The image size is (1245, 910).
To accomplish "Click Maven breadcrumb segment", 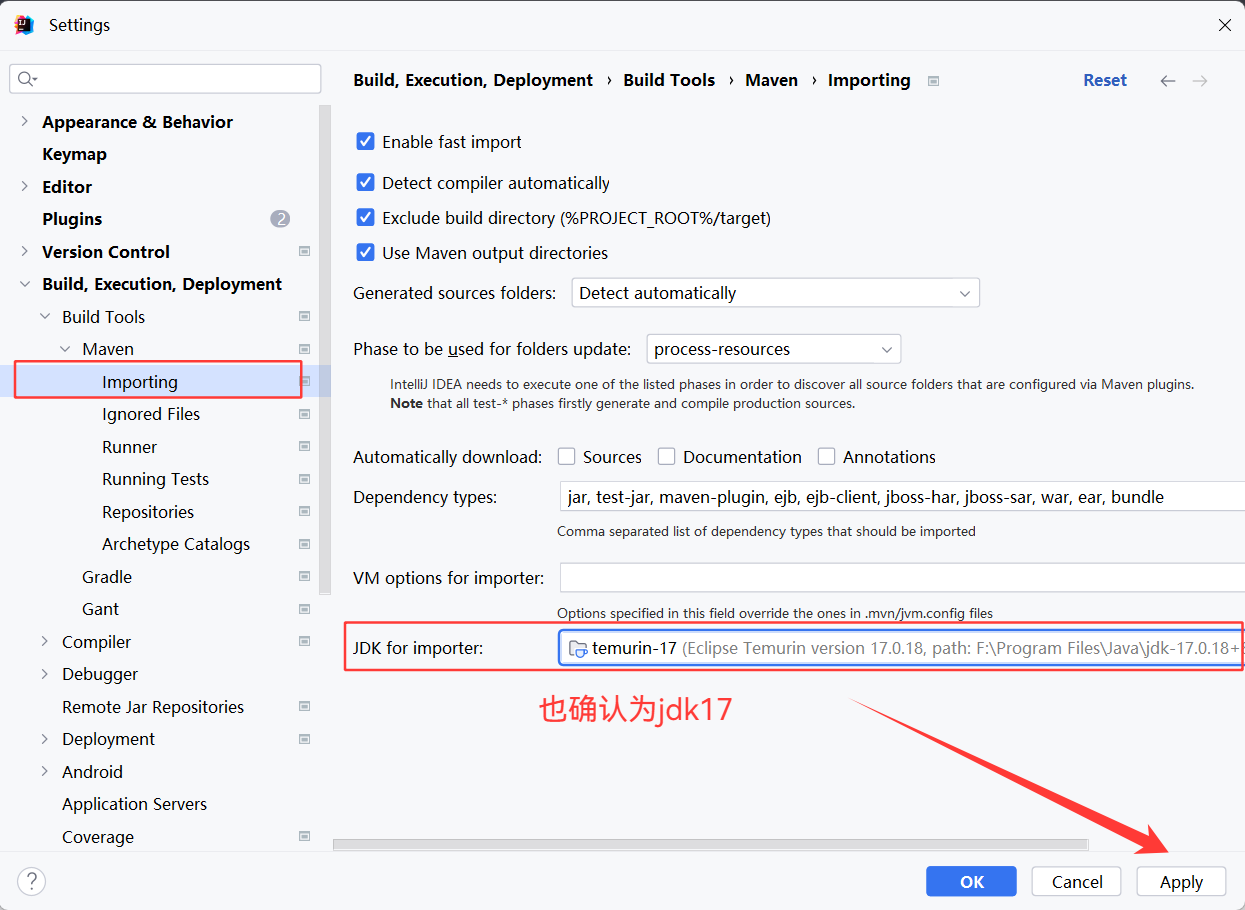I will pyautogui.click(x=771, y=80).
